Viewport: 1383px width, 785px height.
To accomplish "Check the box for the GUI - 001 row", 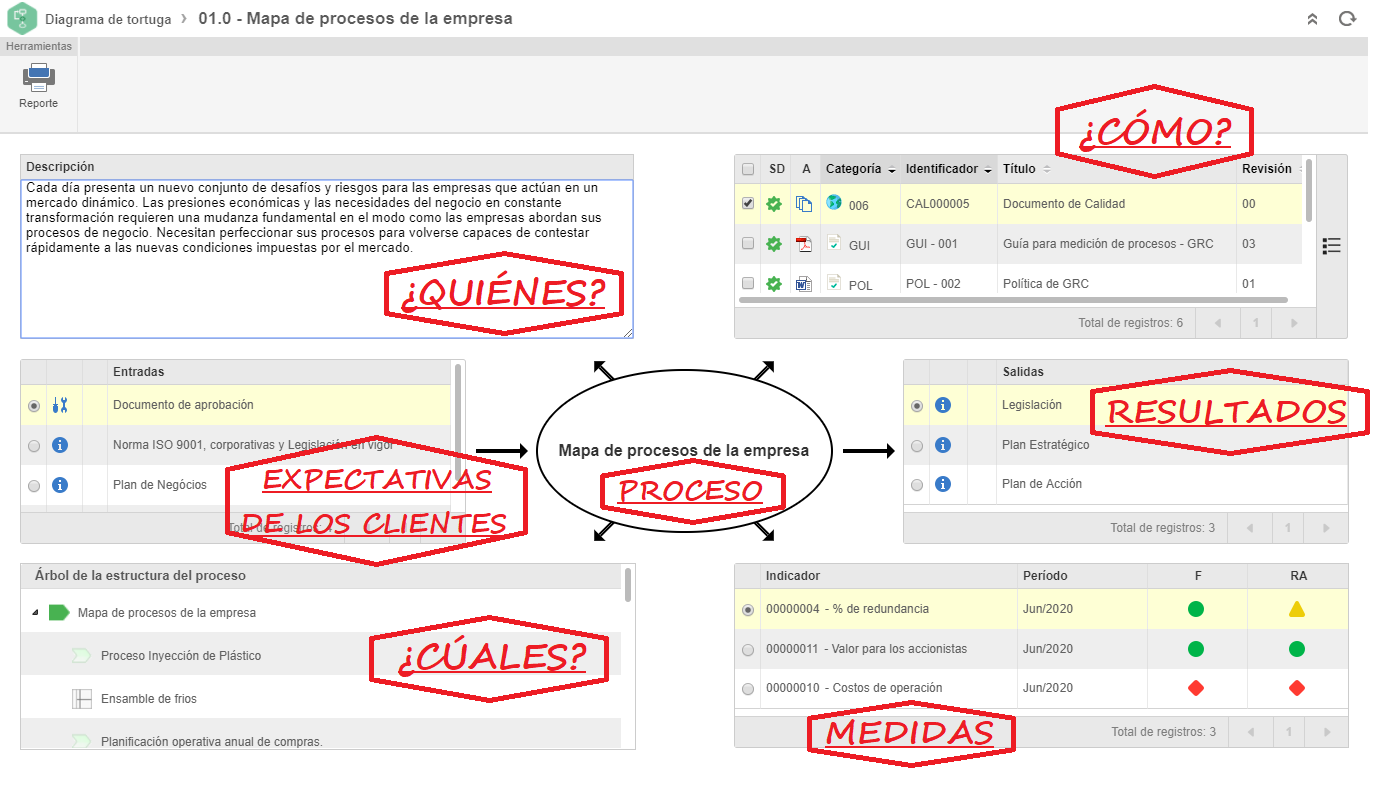I will coord(748,243).
